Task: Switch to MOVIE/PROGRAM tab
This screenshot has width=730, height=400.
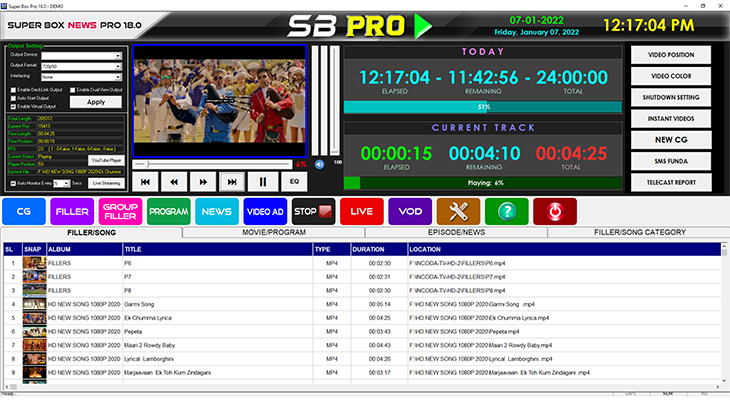Action: coord(274,232)
